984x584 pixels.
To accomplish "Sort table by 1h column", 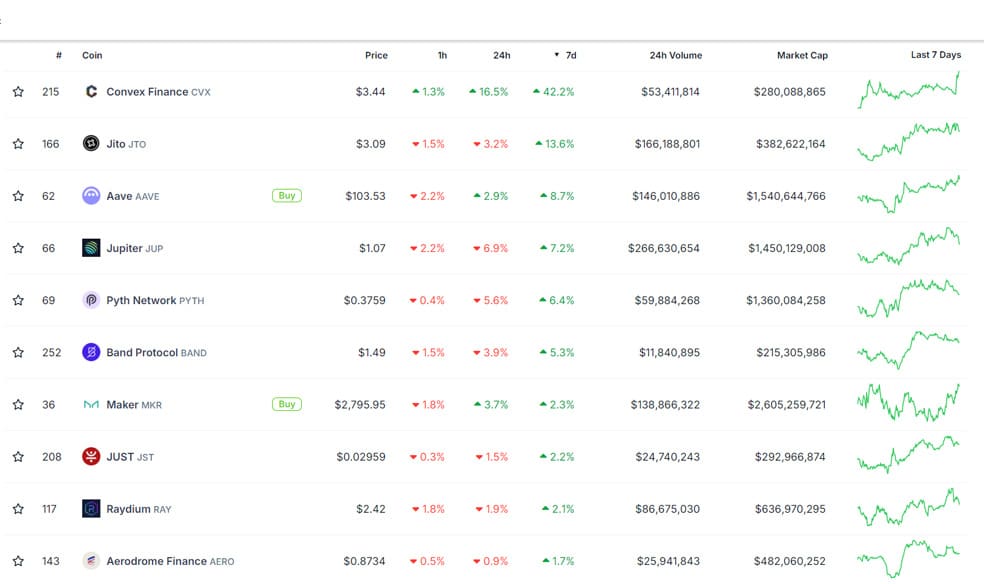I will pos(442,55).
